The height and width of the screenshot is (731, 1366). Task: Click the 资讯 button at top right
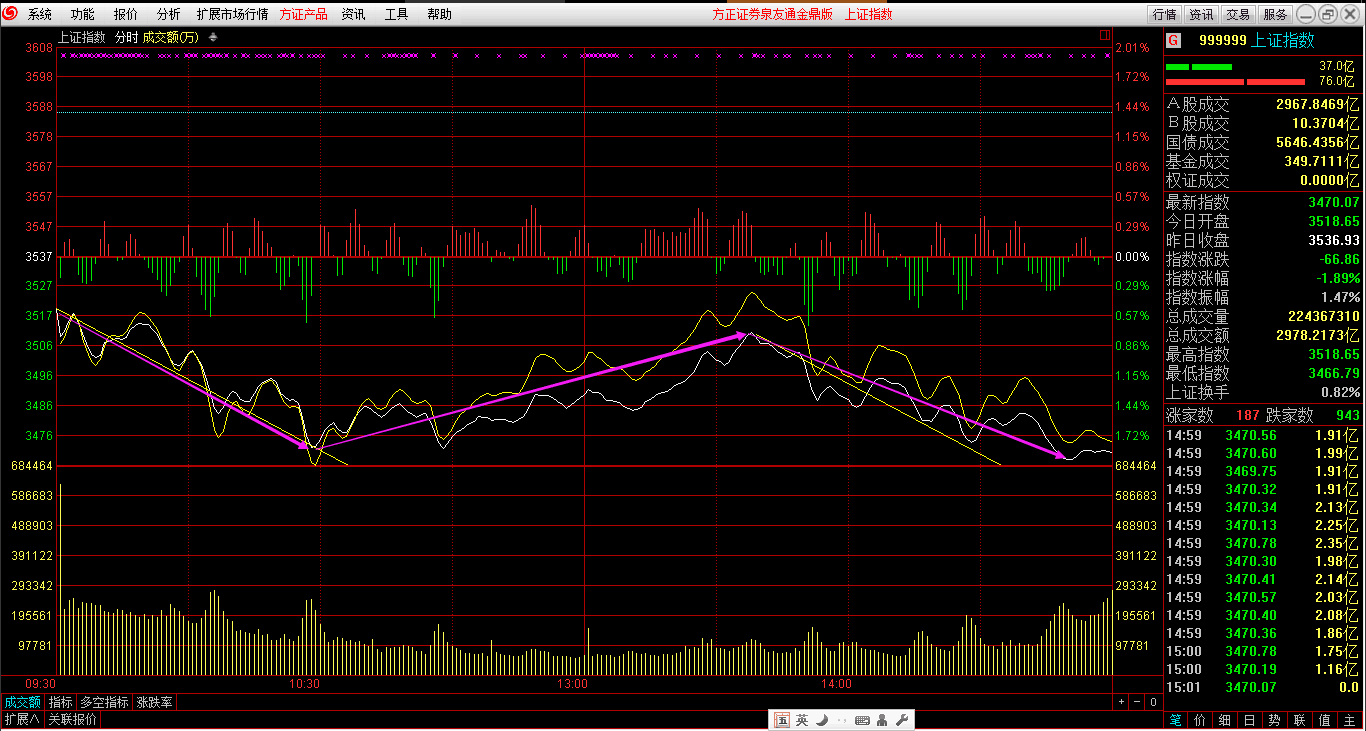[1201, 14]
